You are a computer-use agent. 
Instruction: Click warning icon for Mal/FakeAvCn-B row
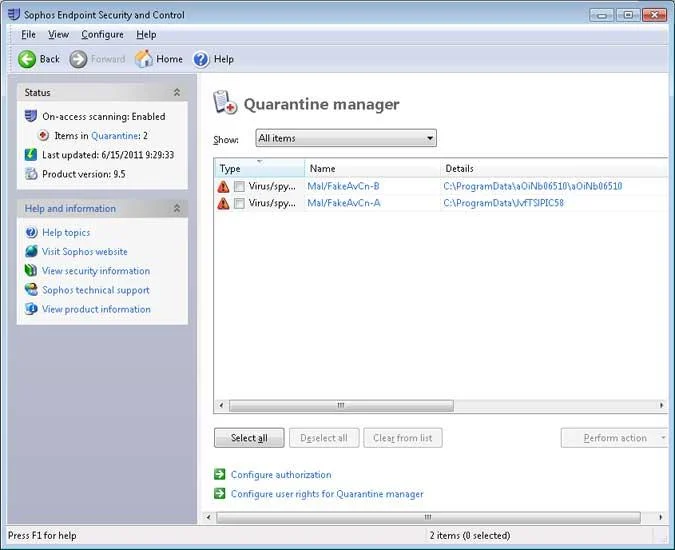coord(223,186)
